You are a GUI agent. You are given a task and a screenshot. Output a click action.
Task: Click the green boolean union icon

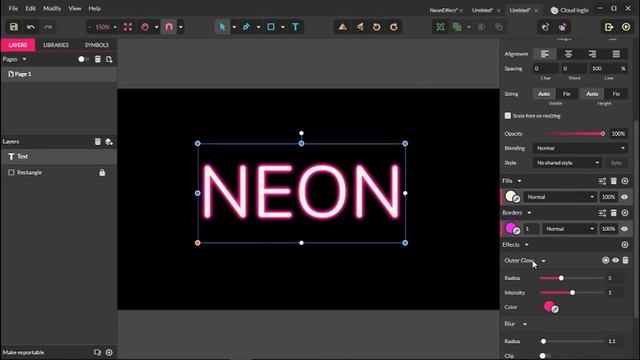457,27
